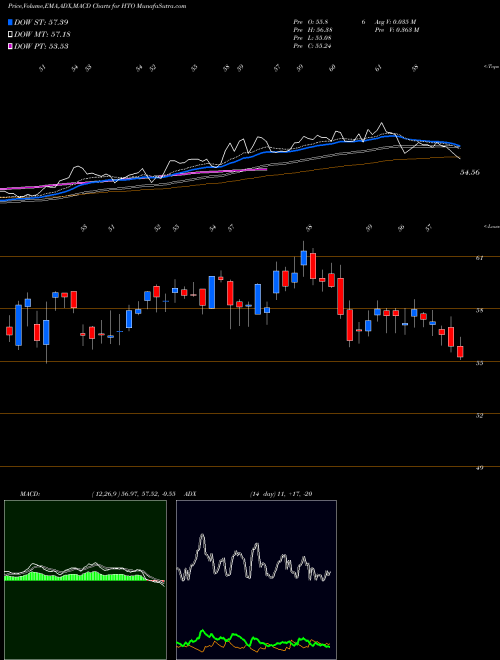Click the ADX panel label
This screenshot has height=660, width=500.
(188, 494)
